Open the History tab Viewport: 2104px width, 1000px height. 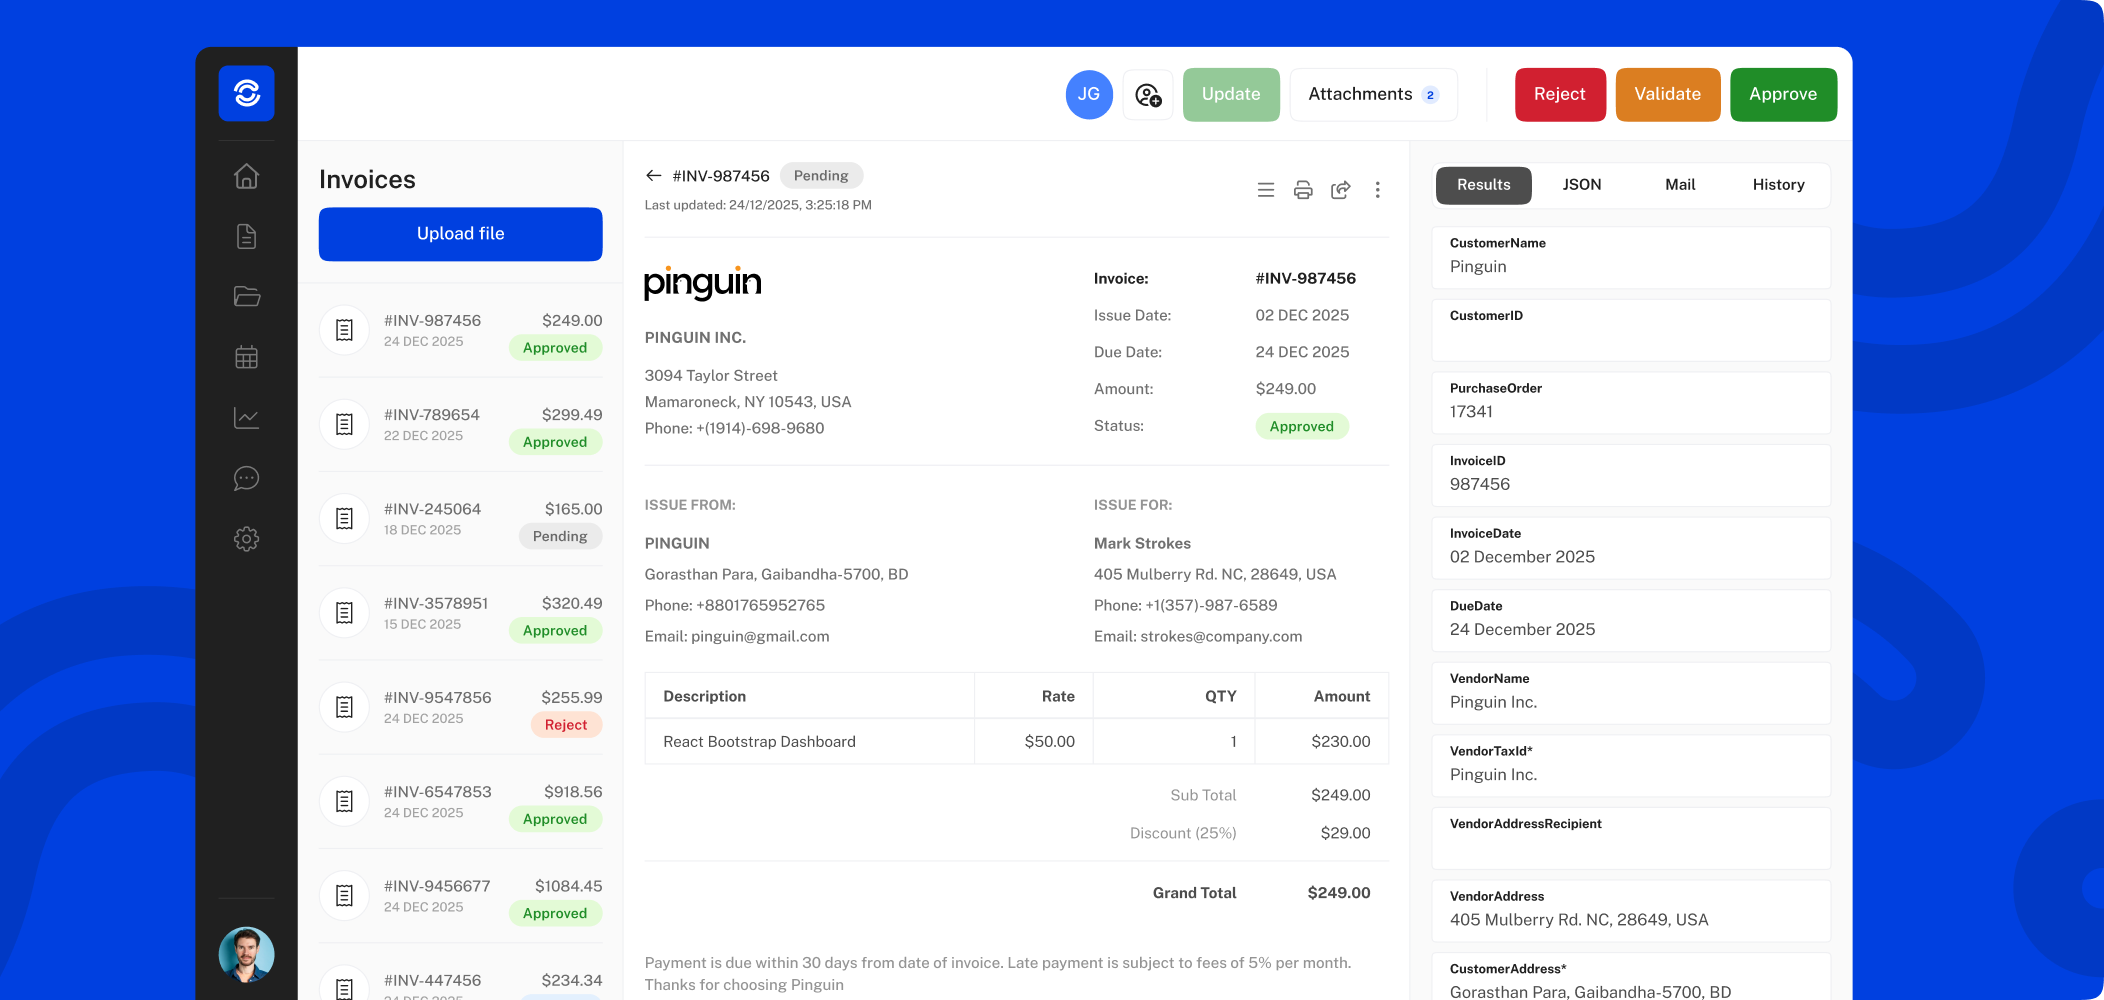click(1778, 185)
